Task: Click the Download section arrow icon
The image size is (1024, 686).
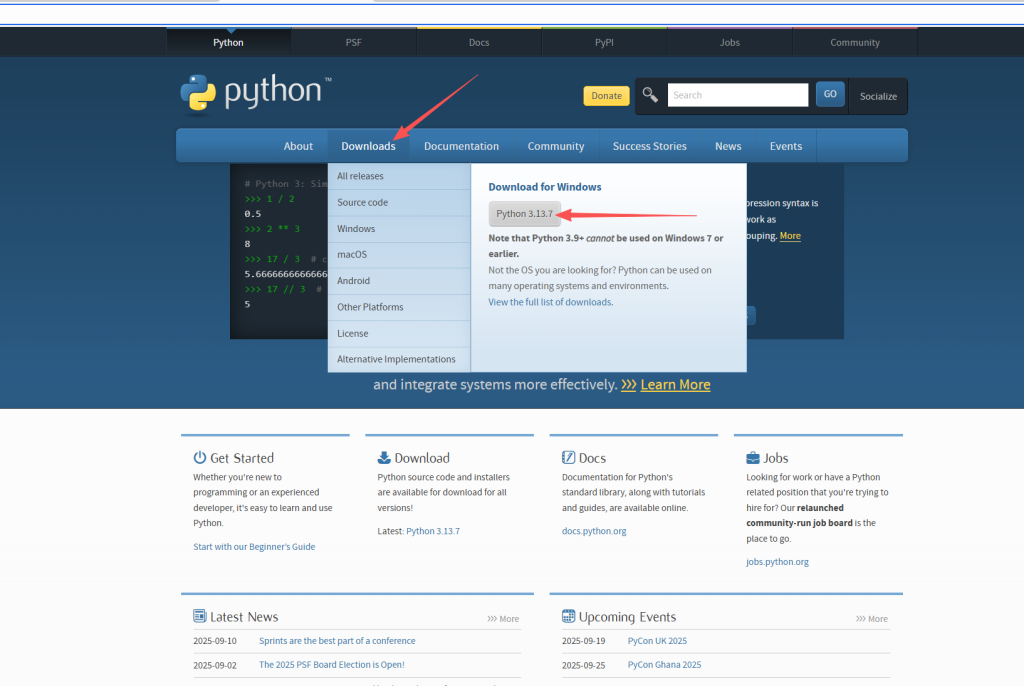Action: pos(384,458)
